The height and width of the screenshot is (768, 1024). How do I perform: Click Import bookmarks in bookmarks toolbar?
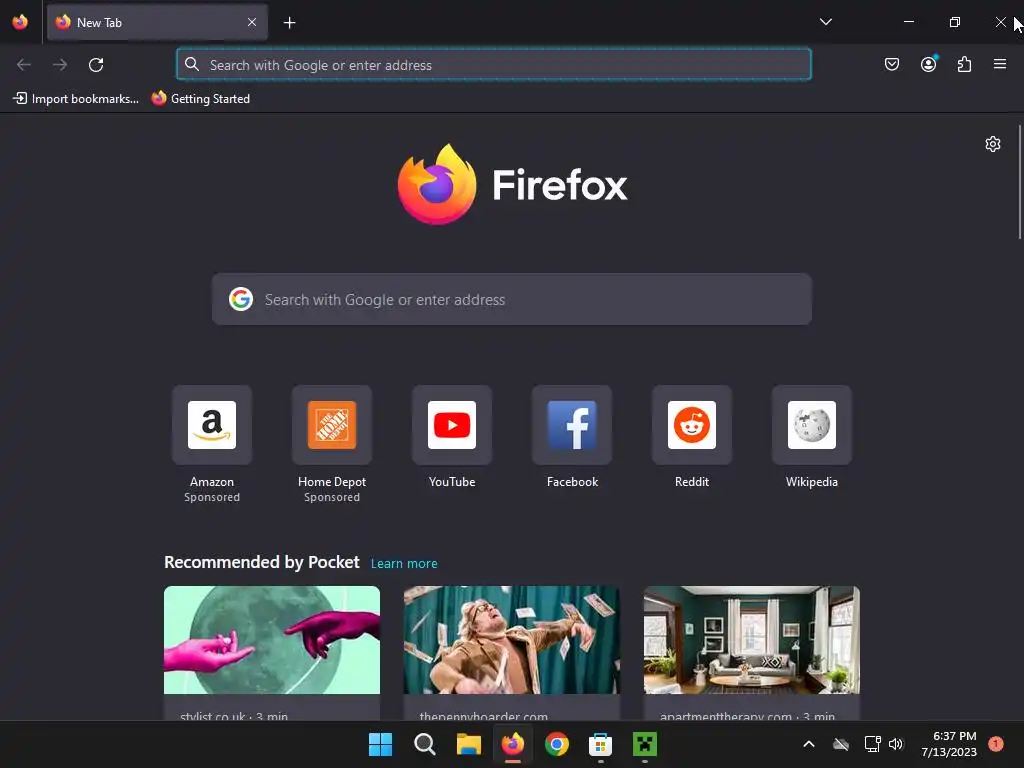(76, 99)
